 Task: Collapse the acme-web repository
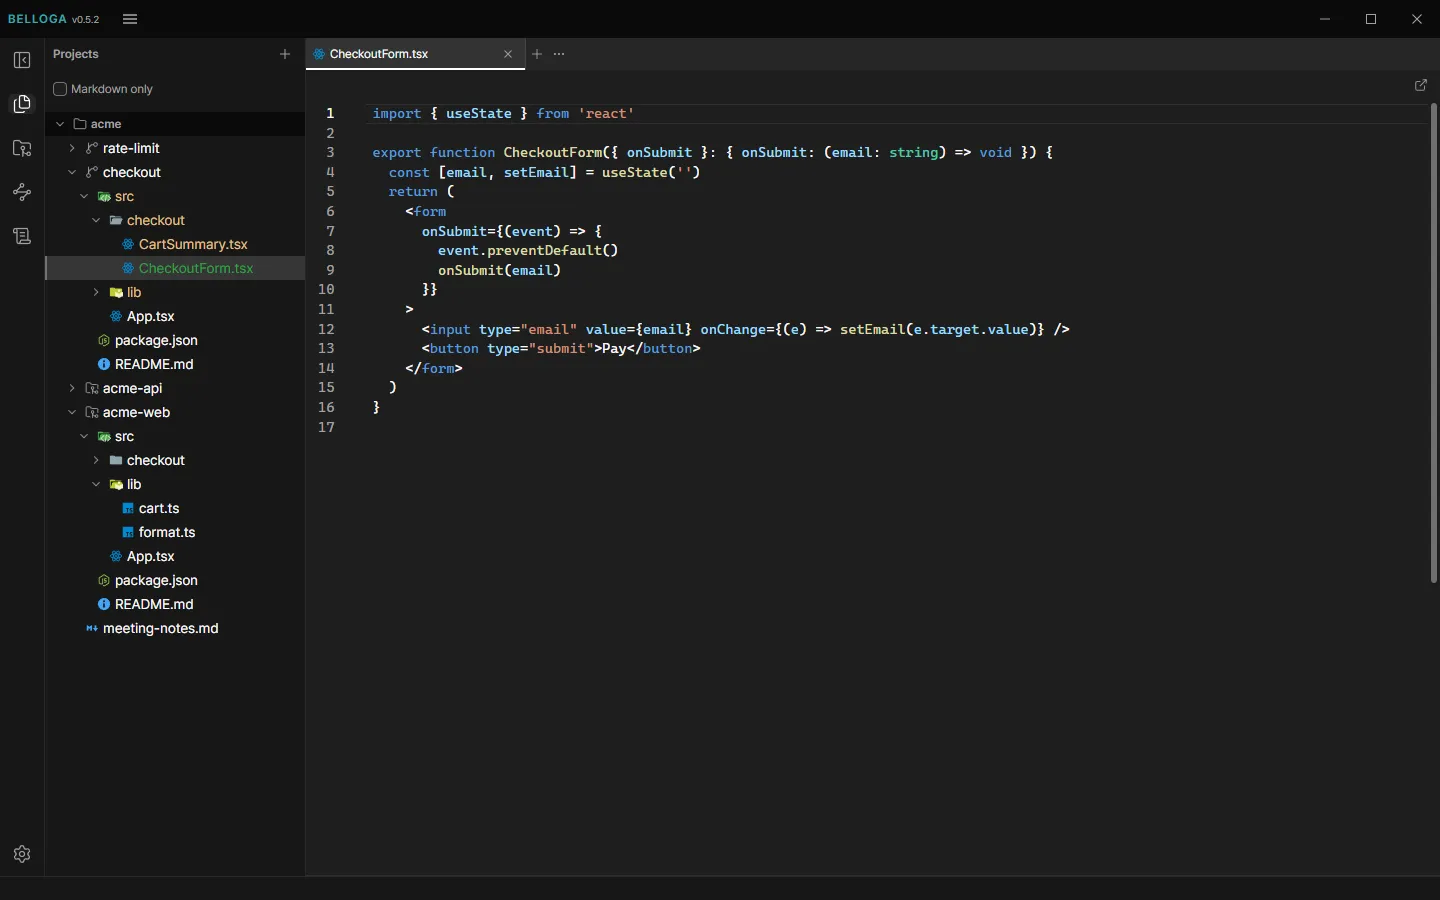(72, 412)
